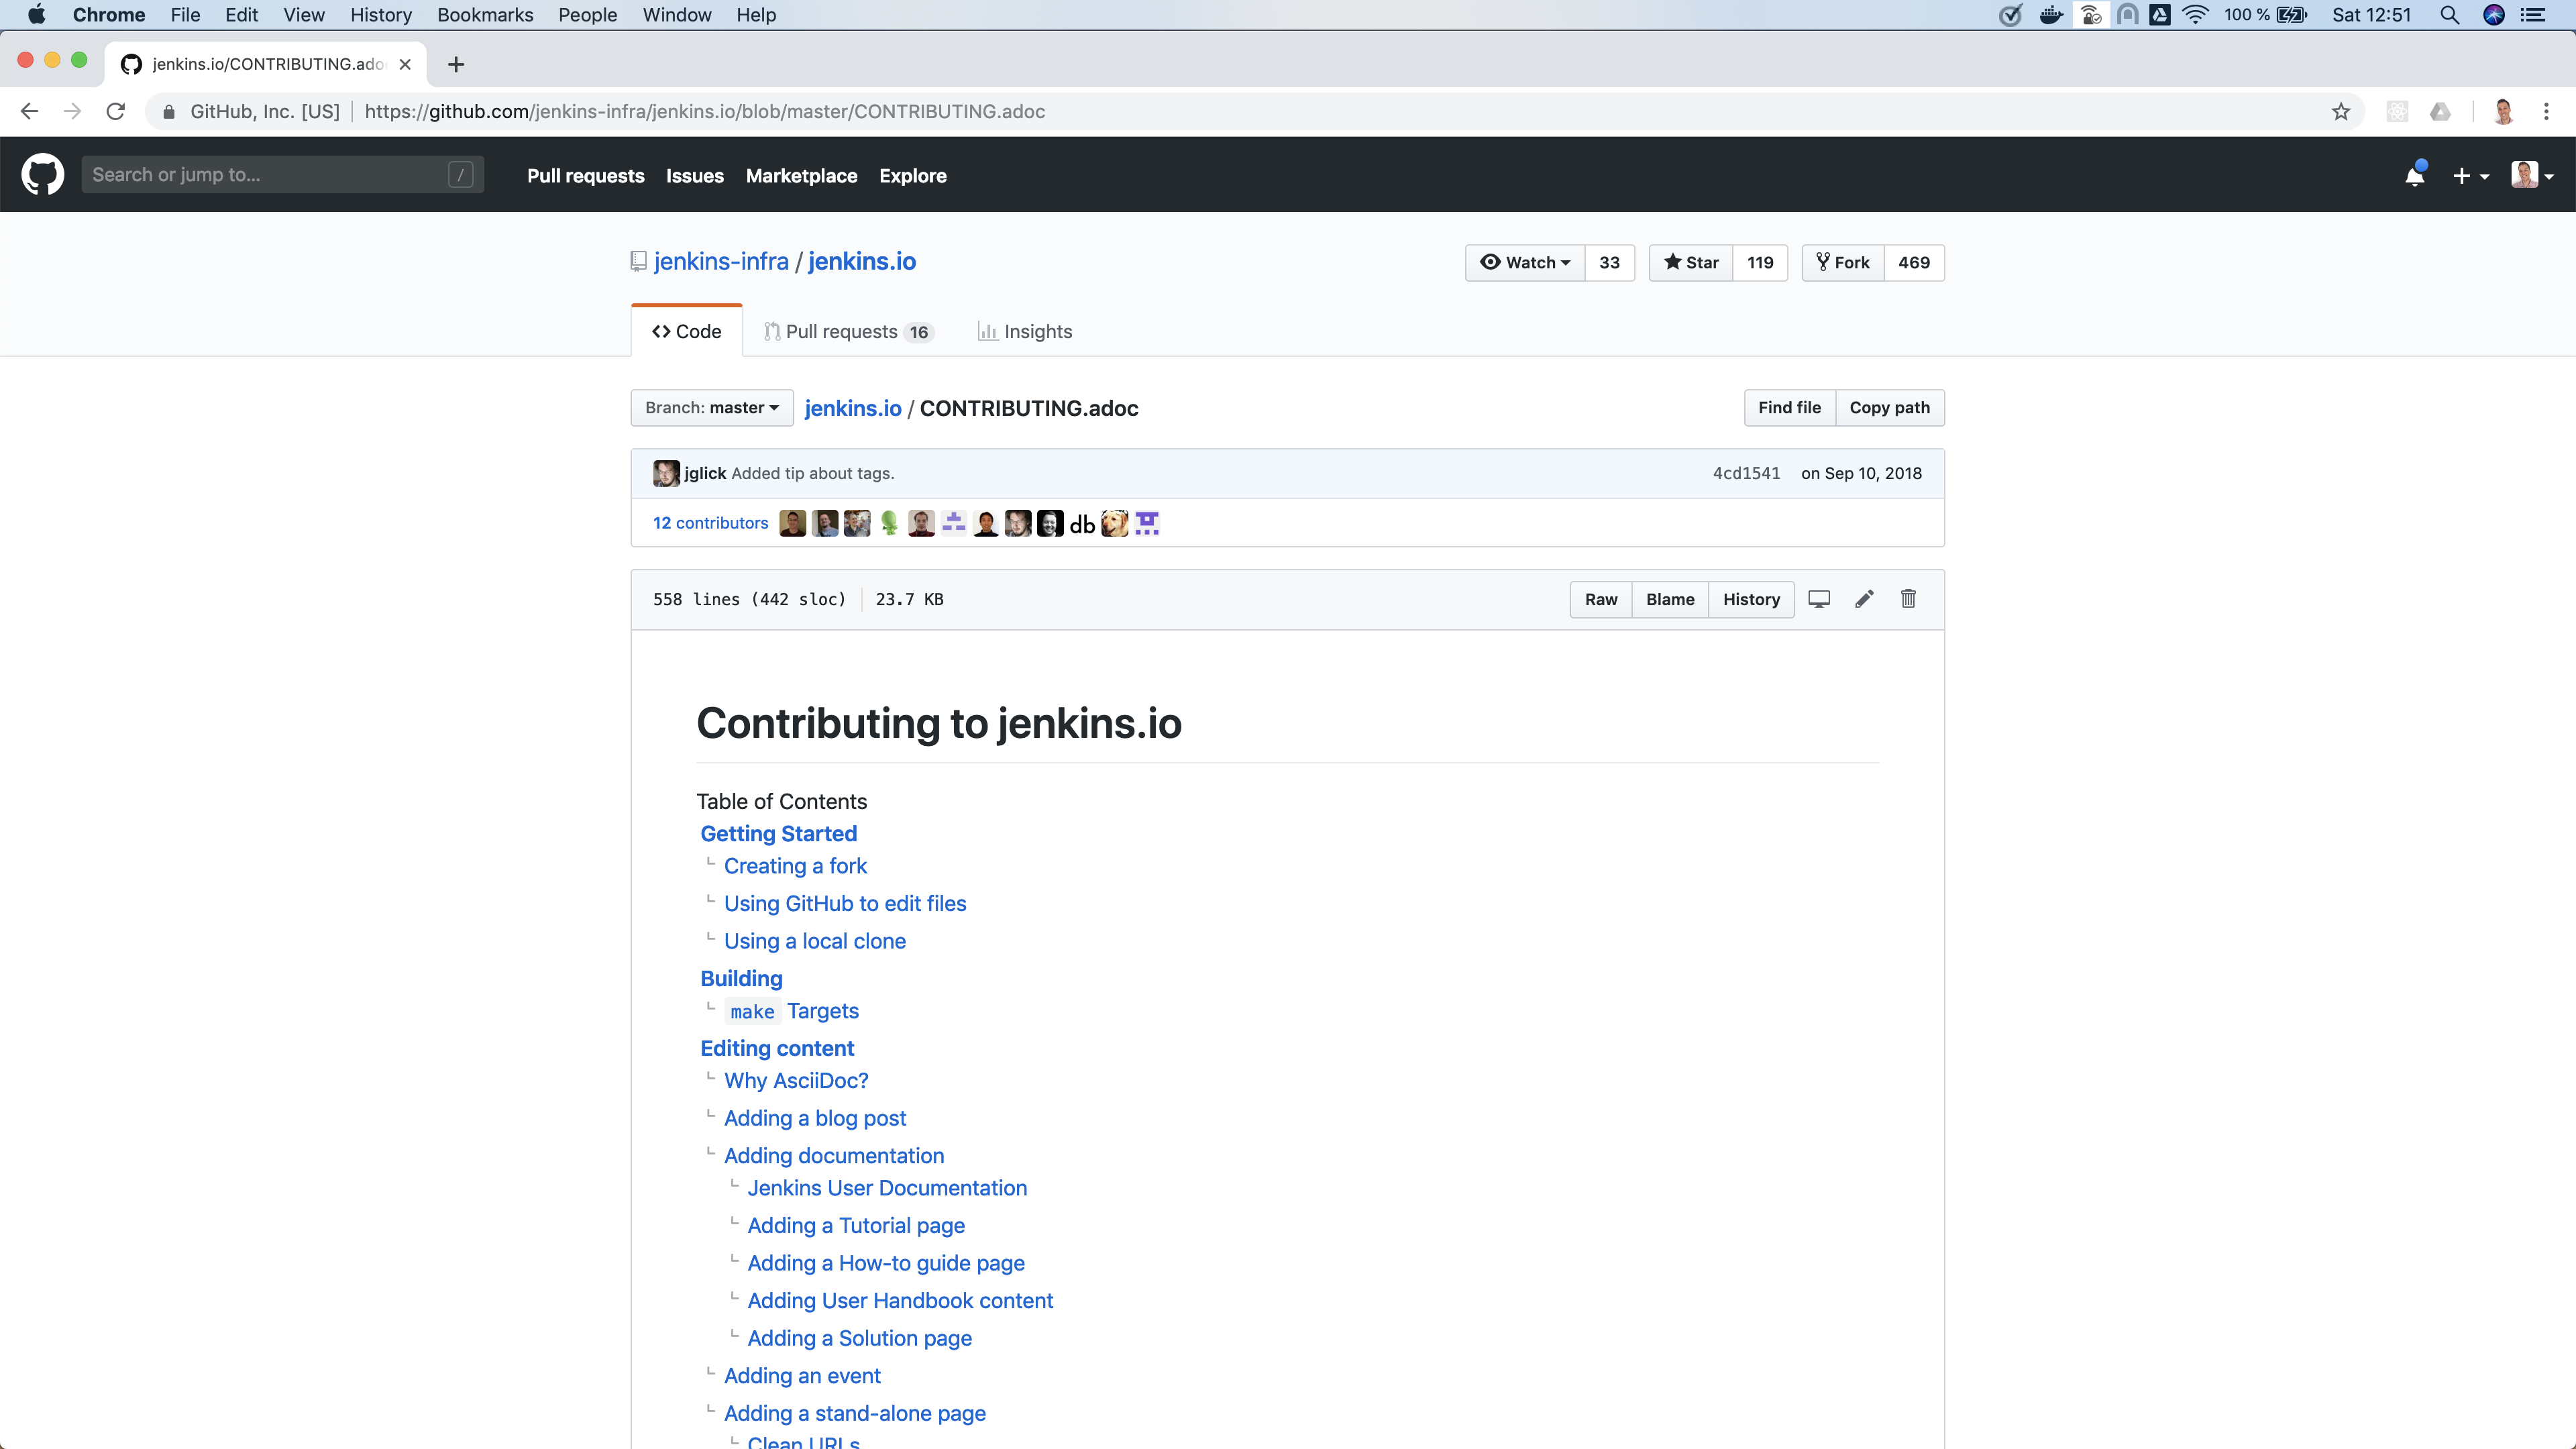Open Issues in top navigation
The width and height of the screenshot is (2576, 1449).
(695, 176)
